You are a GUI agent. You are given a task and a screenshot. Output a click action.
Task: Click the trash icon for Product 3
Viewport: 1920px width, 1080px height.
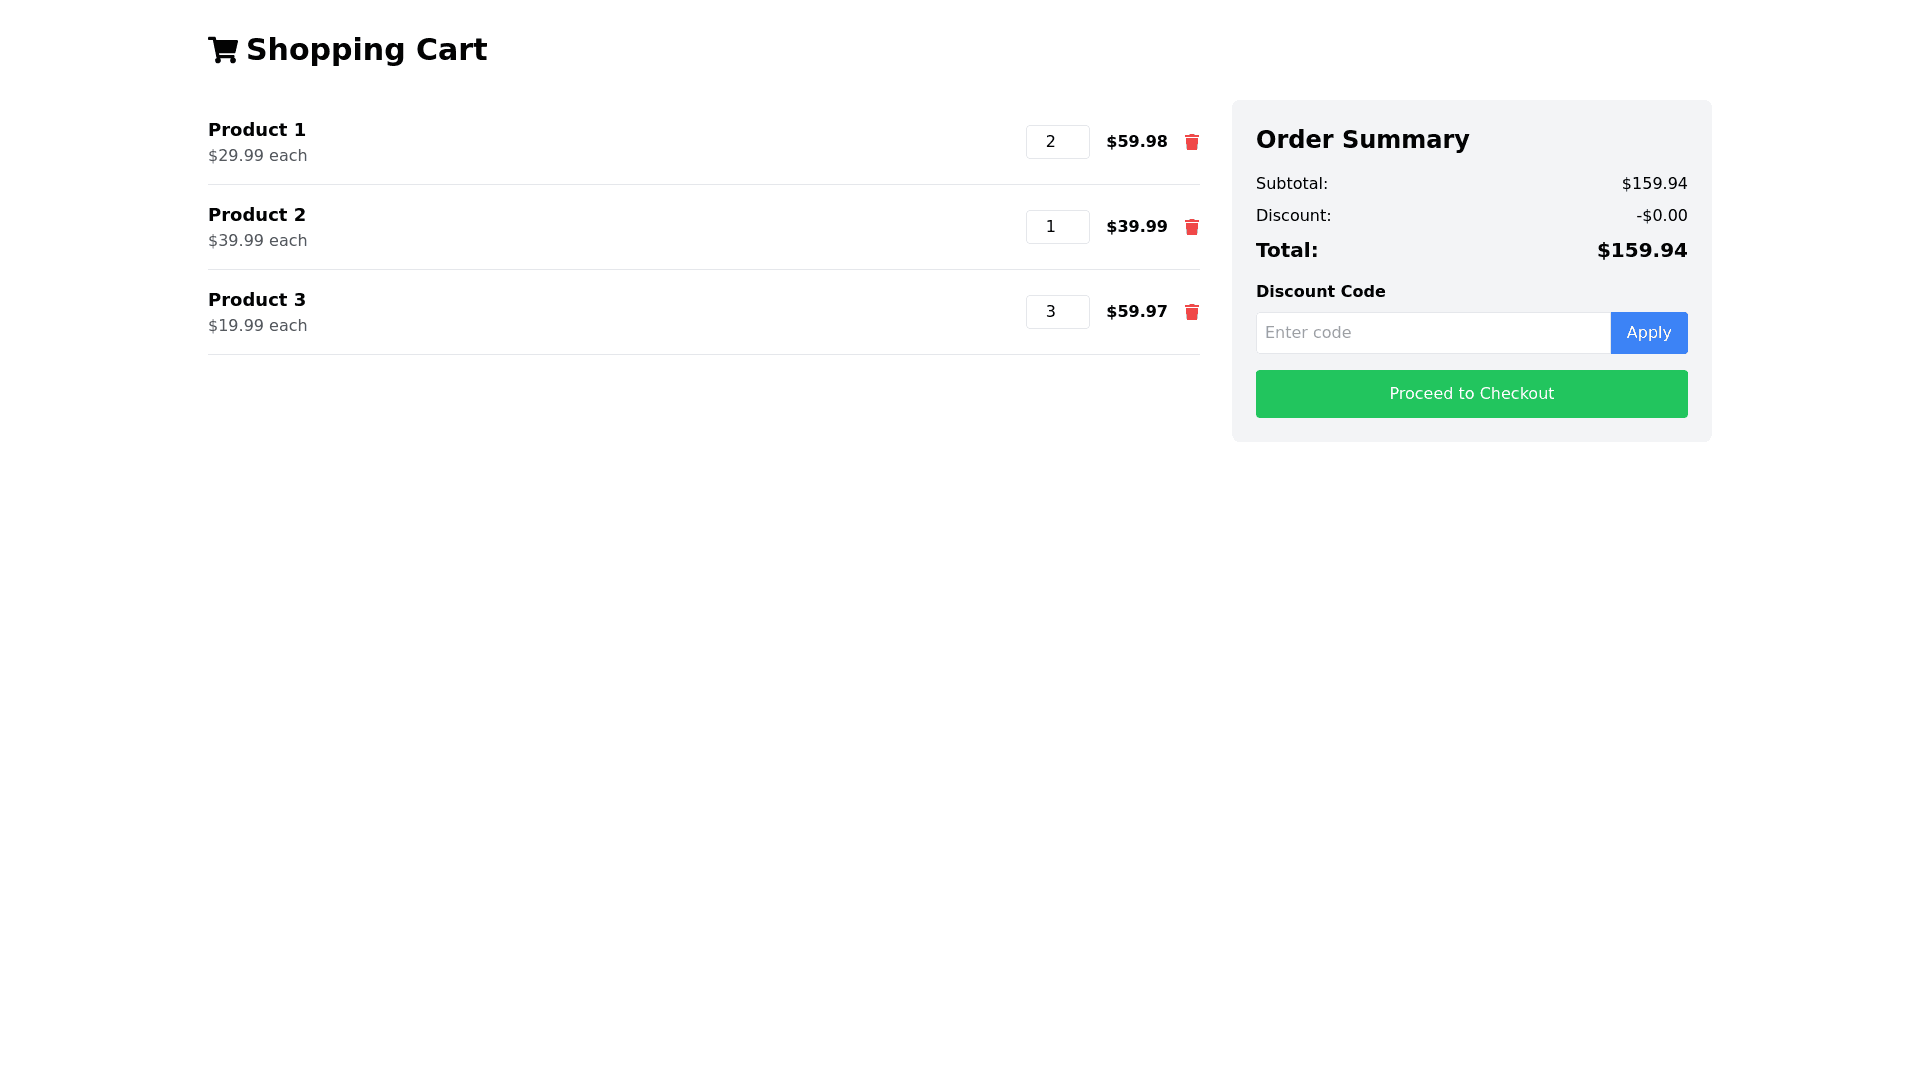pyautogui.click(x=1191, y=312)
